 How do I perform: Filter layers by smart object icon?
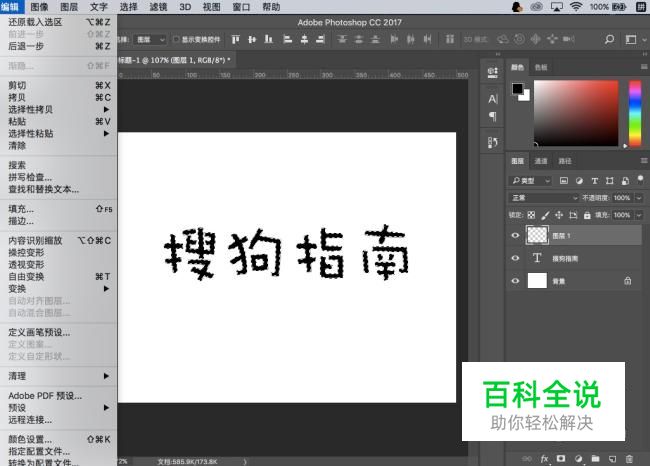(625, 181)
